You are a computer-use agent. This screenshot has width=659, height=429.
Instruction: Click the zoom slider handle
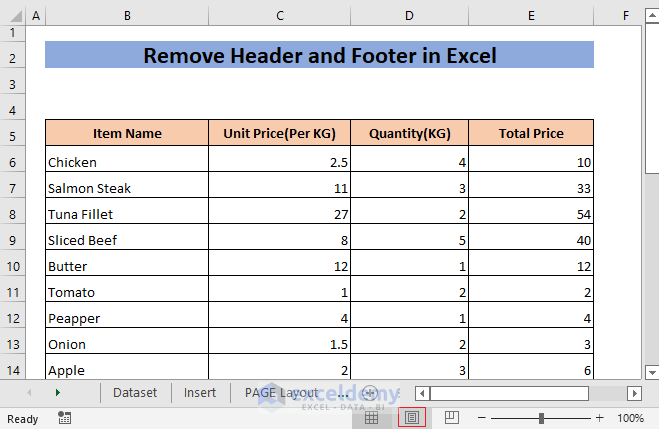coord(541,418)
